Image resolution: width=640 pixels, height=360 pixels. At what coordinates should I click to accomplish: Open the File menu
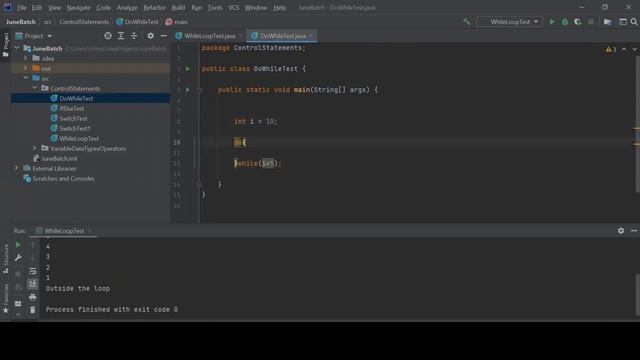pos(22,8)
